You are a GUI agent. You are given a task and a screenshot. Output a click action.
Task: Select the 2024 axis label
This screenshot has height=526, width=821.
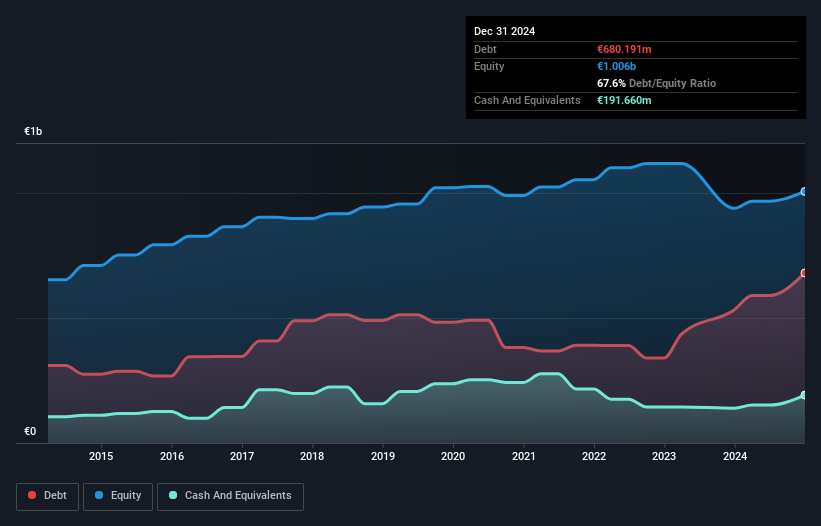(735, 456)
